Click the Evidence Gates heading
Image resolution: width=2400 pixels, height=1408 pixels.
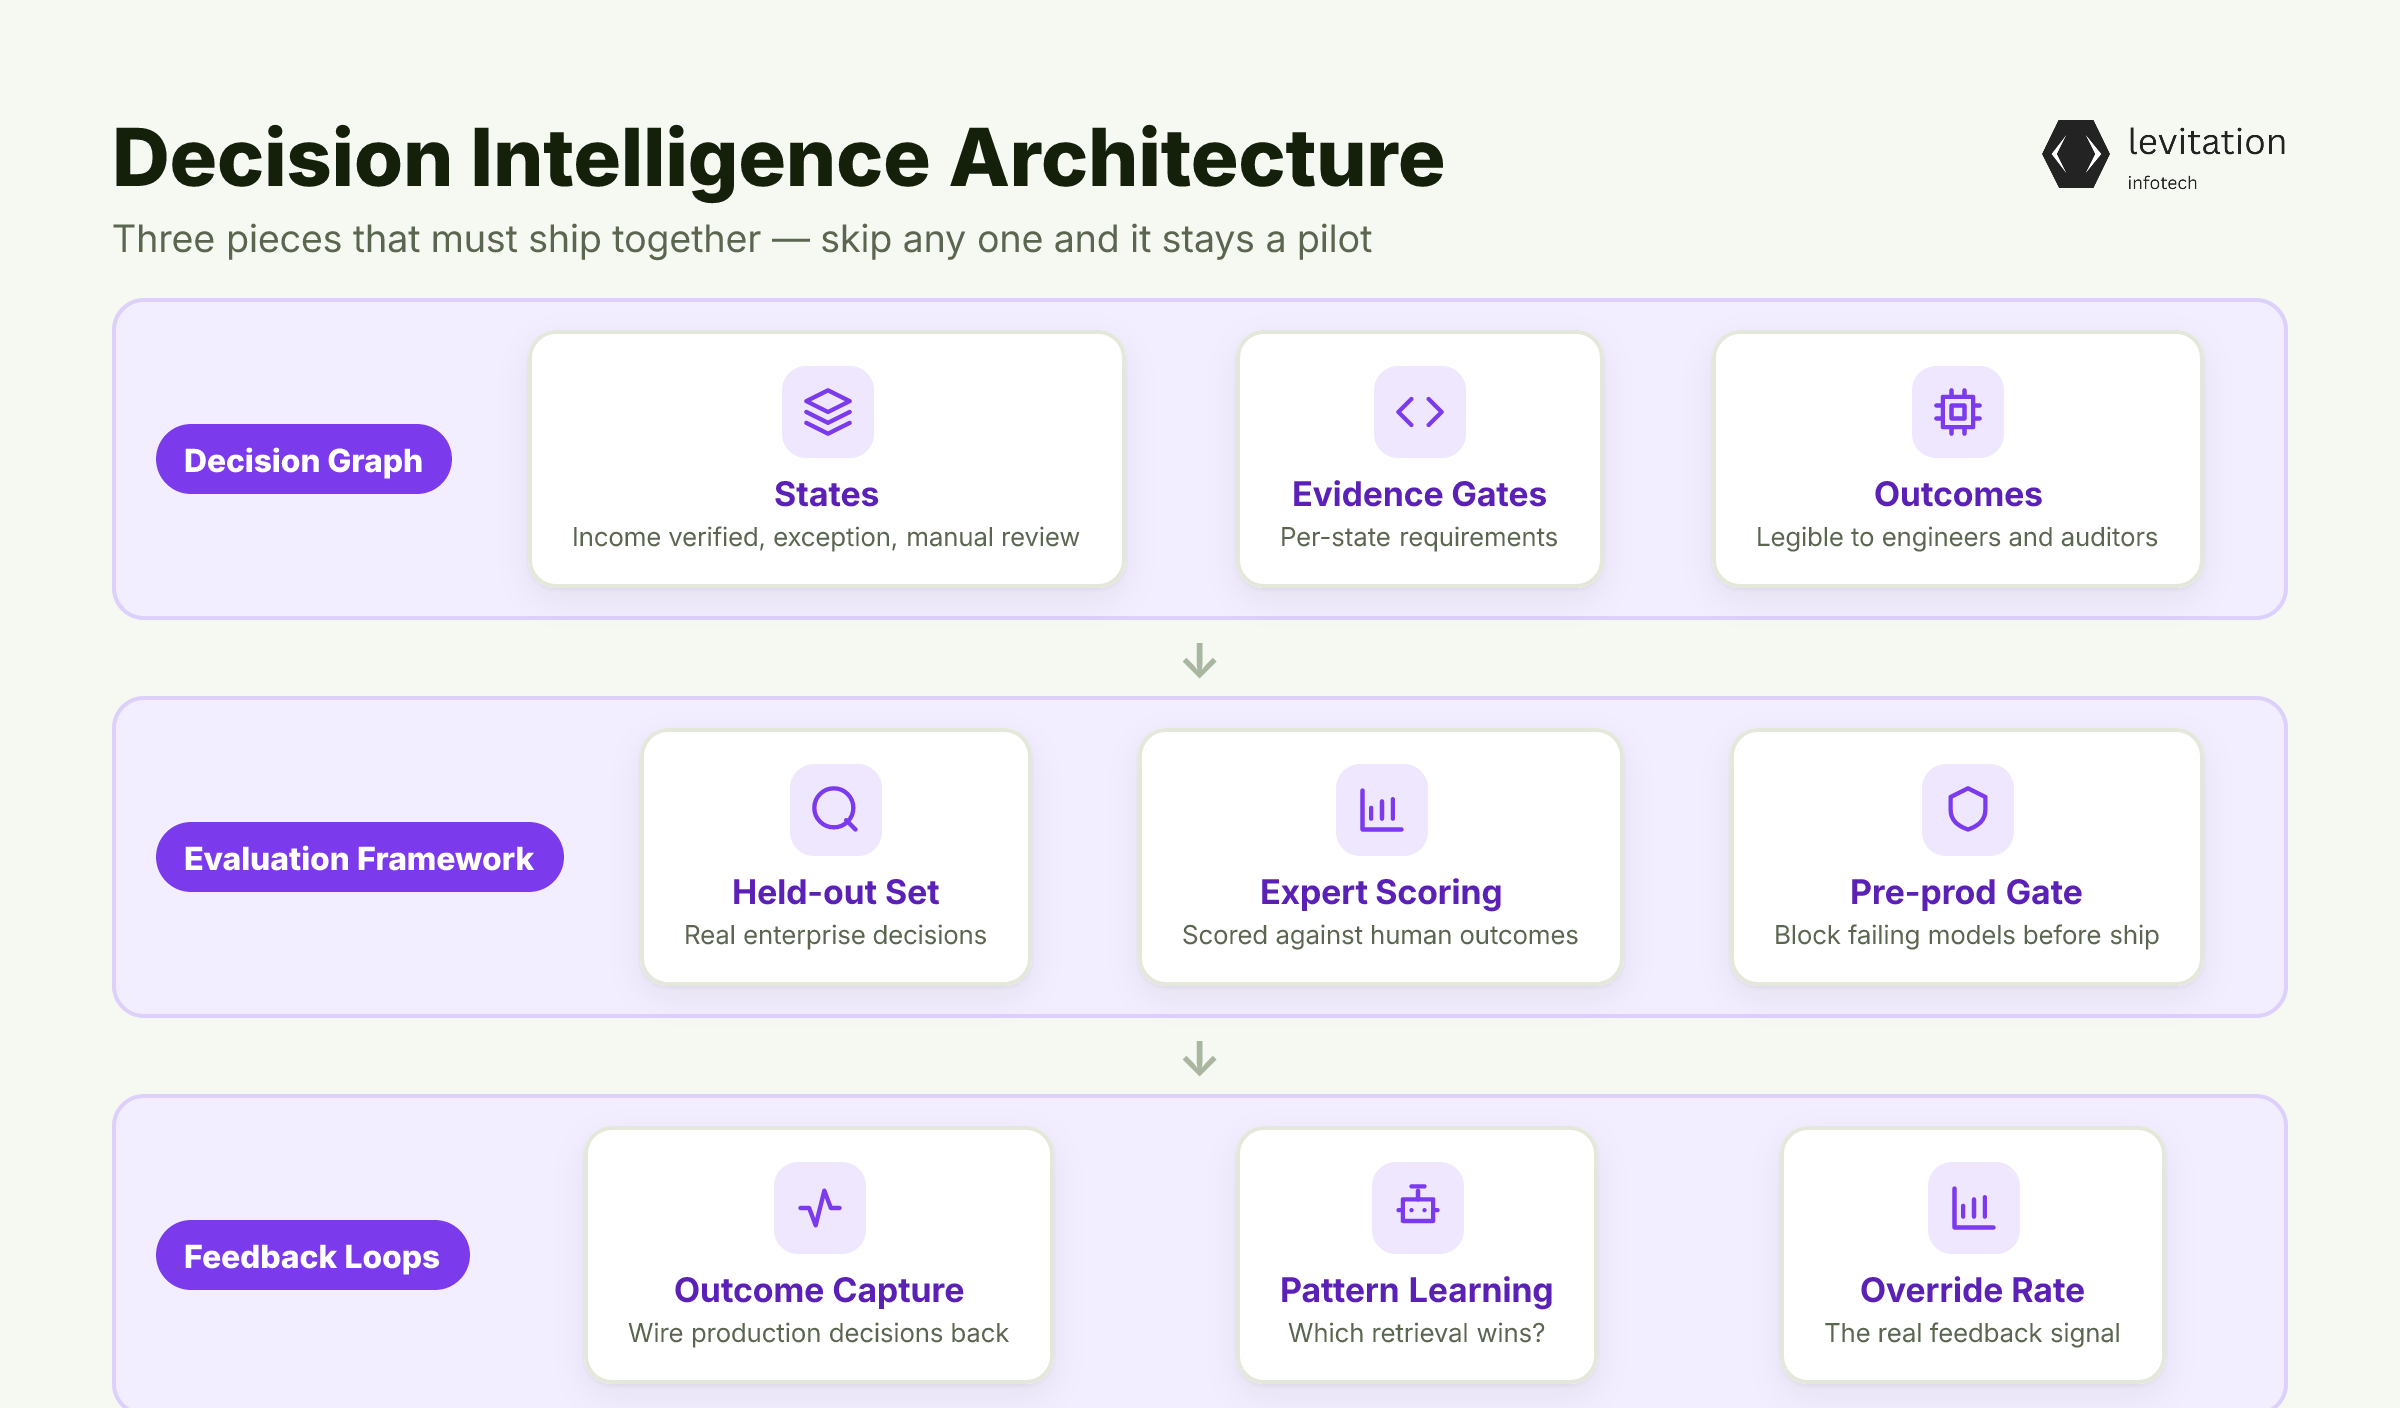click(x=1419, y=494)
